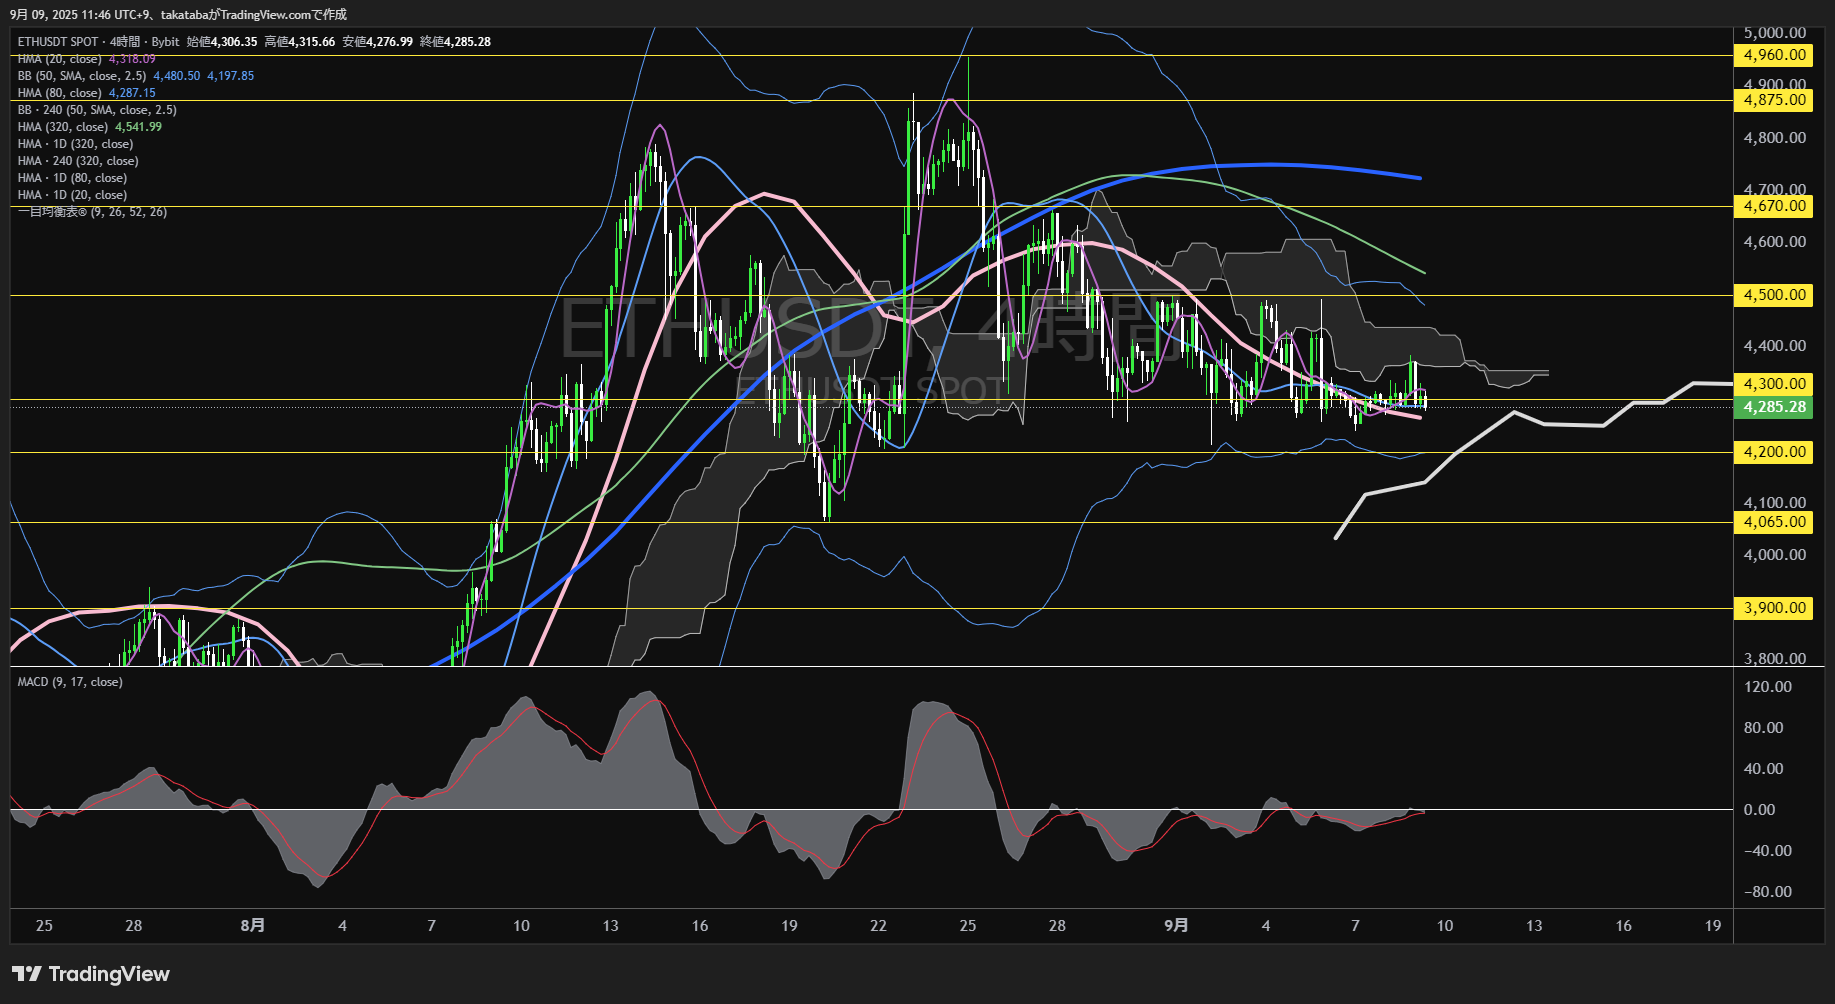Click the 19 date at time axis end
Viewport: 1835px width, 1004px height.
[1713, 925]
